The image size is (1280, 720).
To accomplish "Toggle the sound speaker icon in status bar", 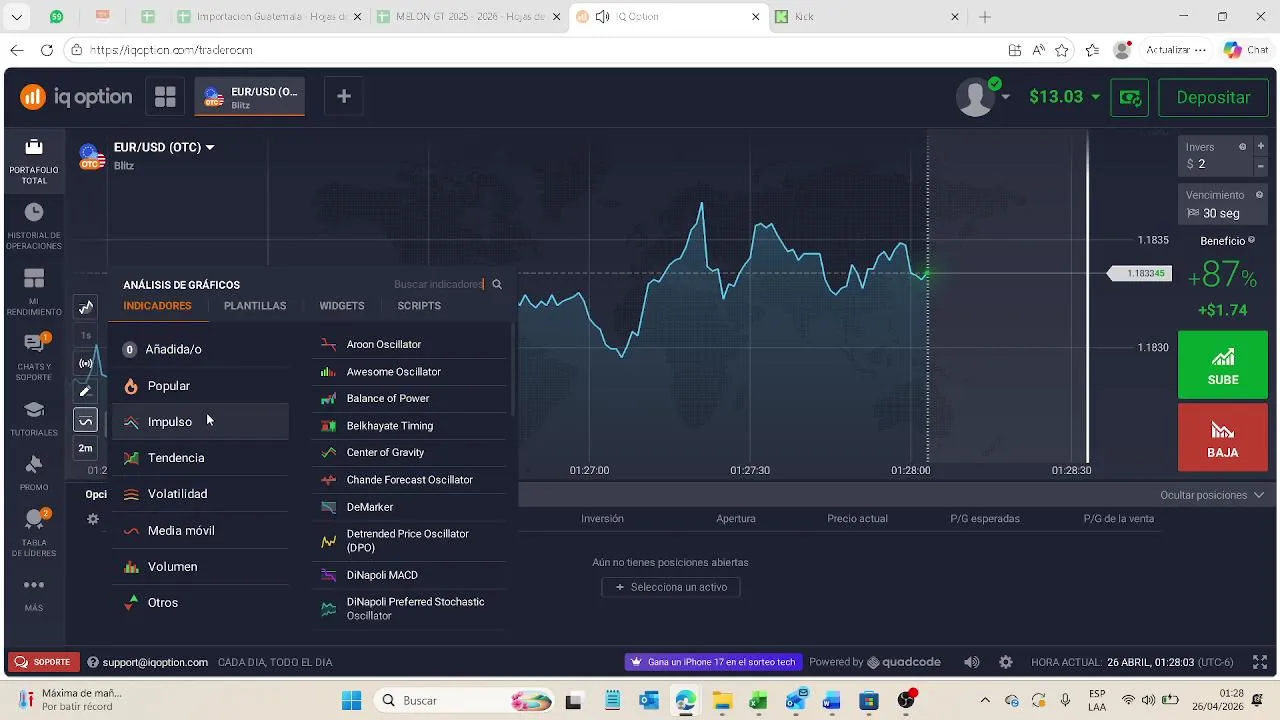I will 972,662.
